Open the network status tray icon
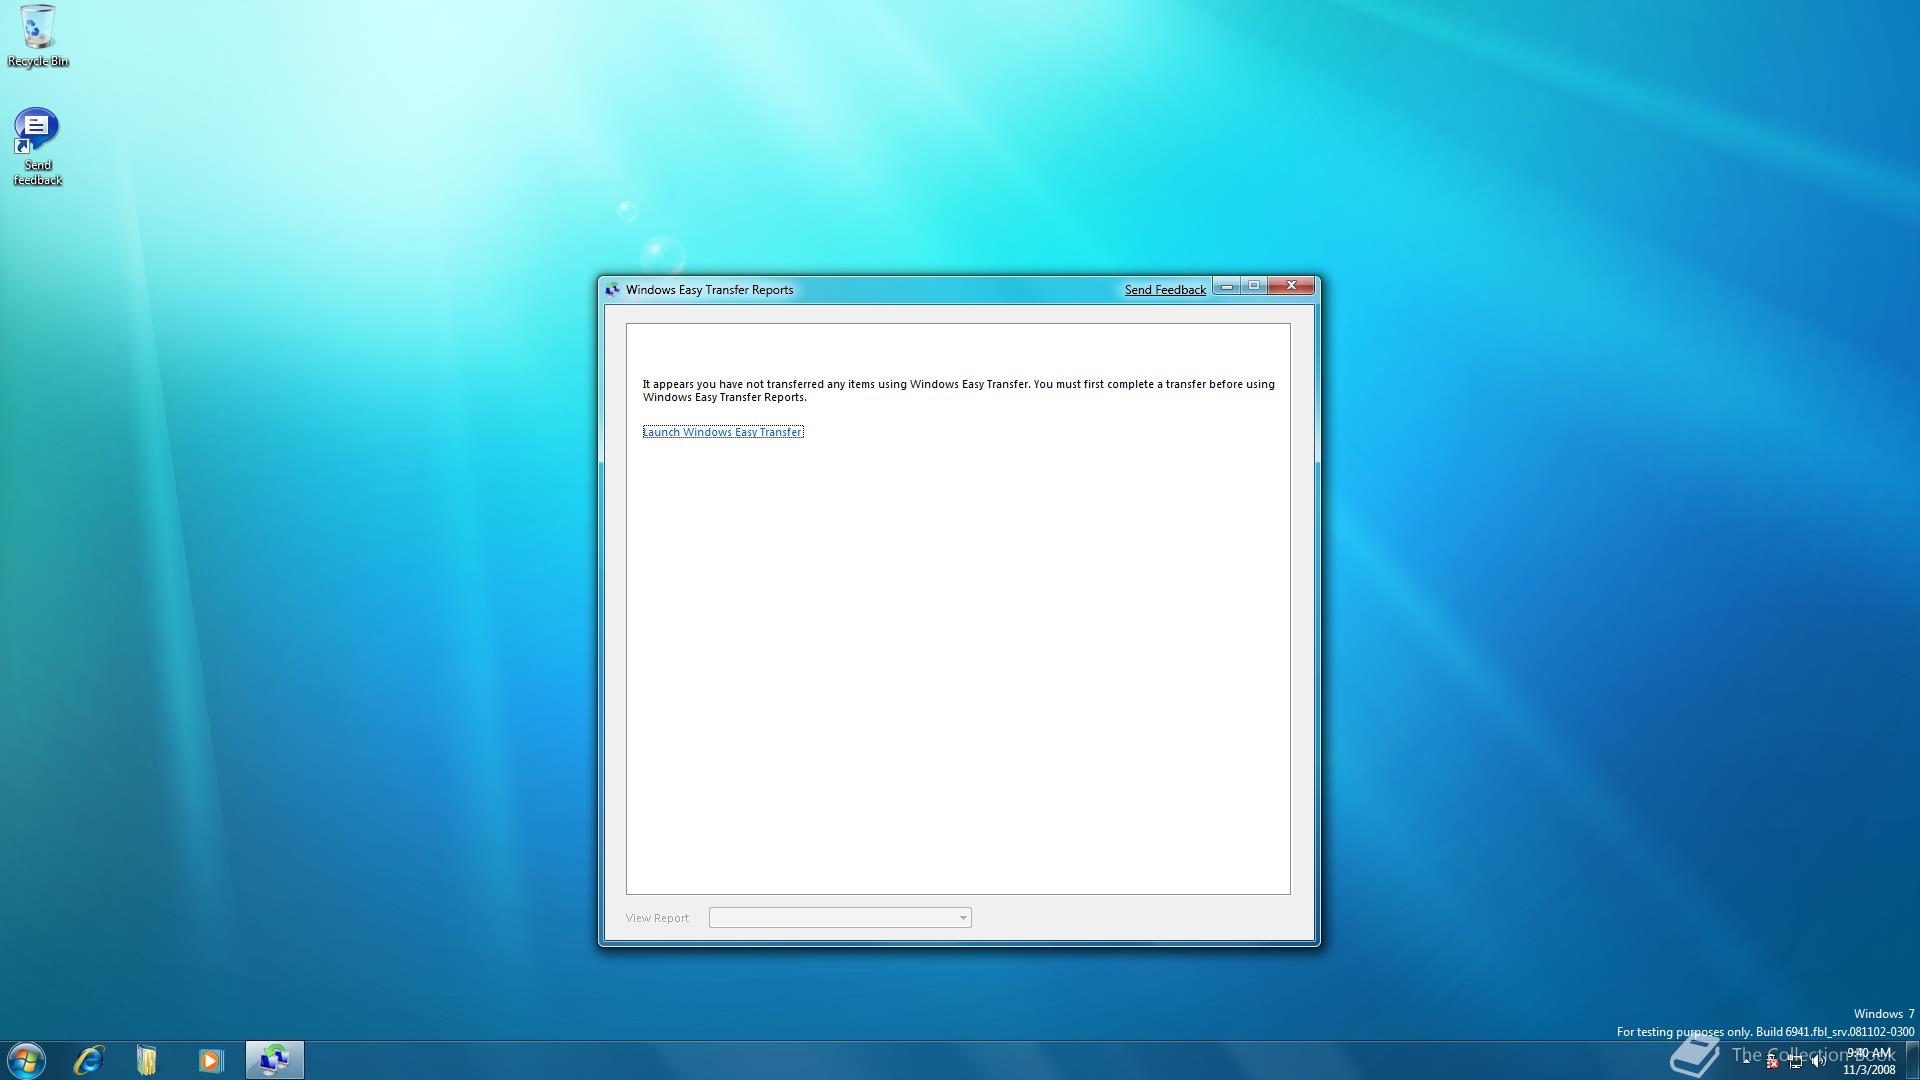 pyautogui.click(x=1795, y=1062)
